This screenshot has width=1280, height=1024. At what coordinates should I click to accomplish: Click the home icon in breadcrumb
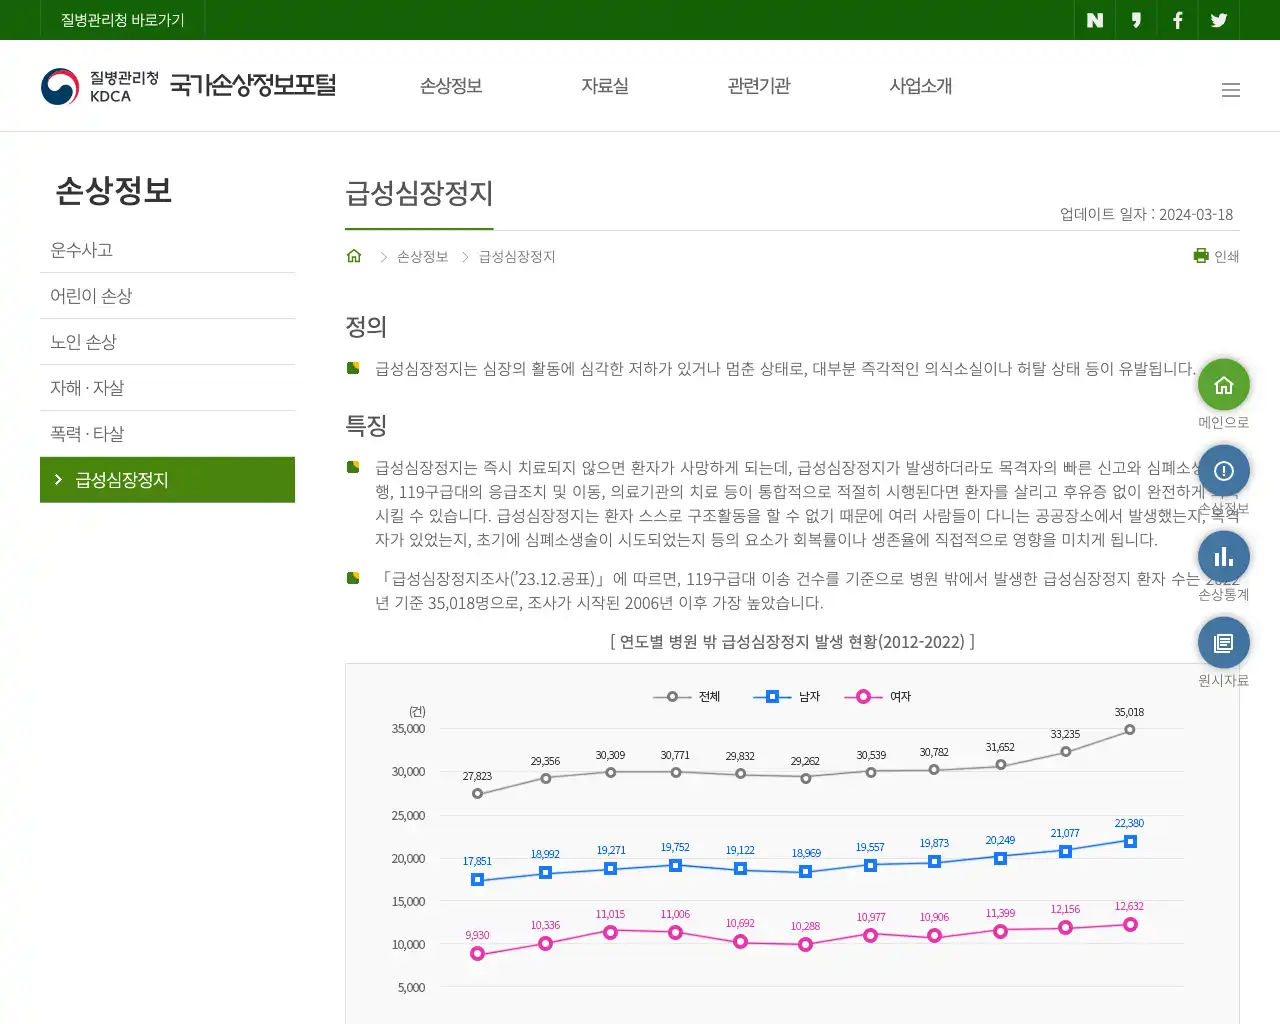354,256
